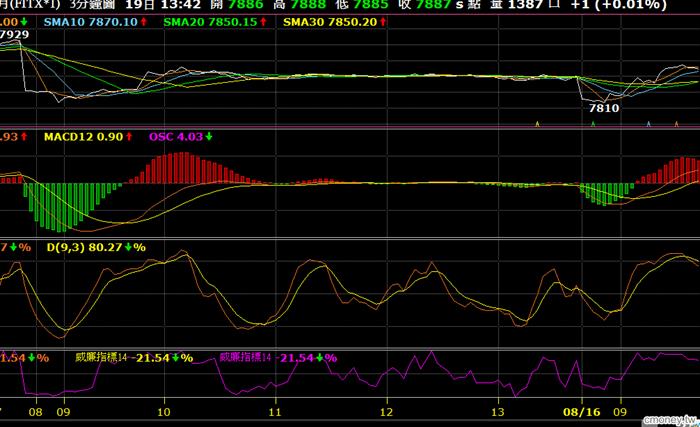Viewport: 700px width, 427px height.
Task: Select the OSC 4.03 label
Action: pyautogui.click(x=181, y=137)
